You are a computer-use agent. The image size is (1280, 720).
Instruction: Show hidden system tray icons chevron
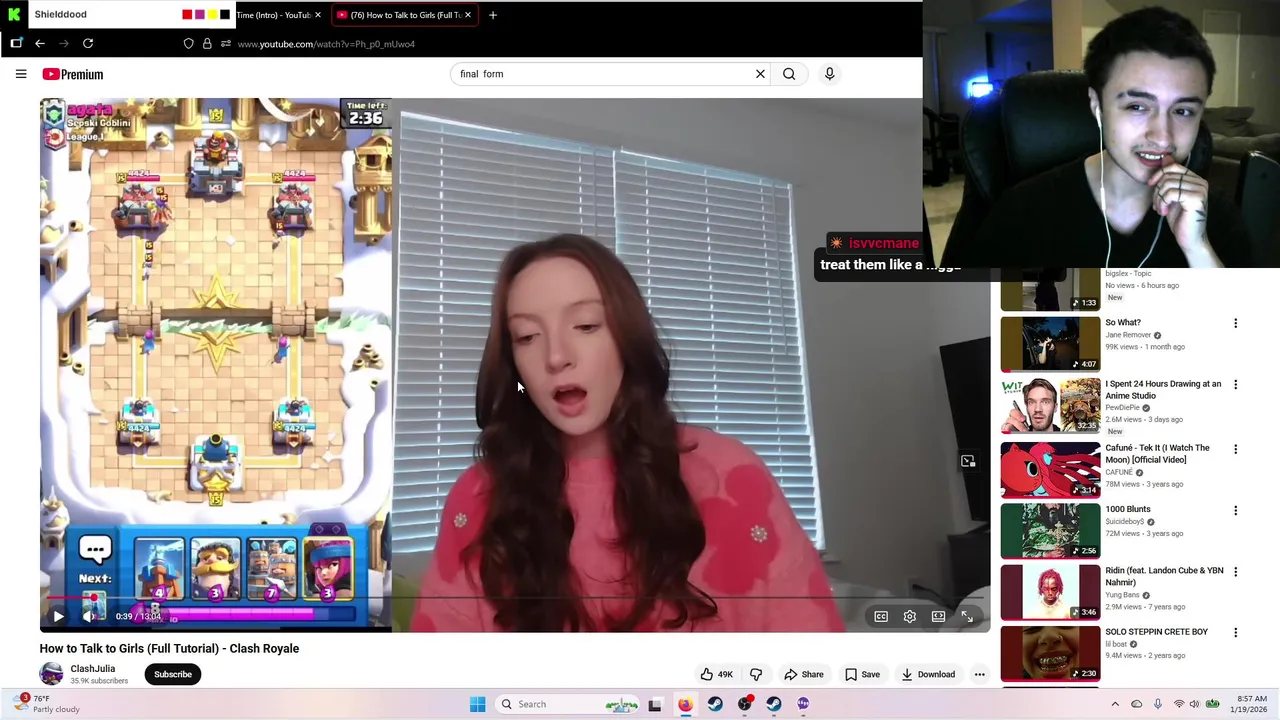tap(1115, 704)
